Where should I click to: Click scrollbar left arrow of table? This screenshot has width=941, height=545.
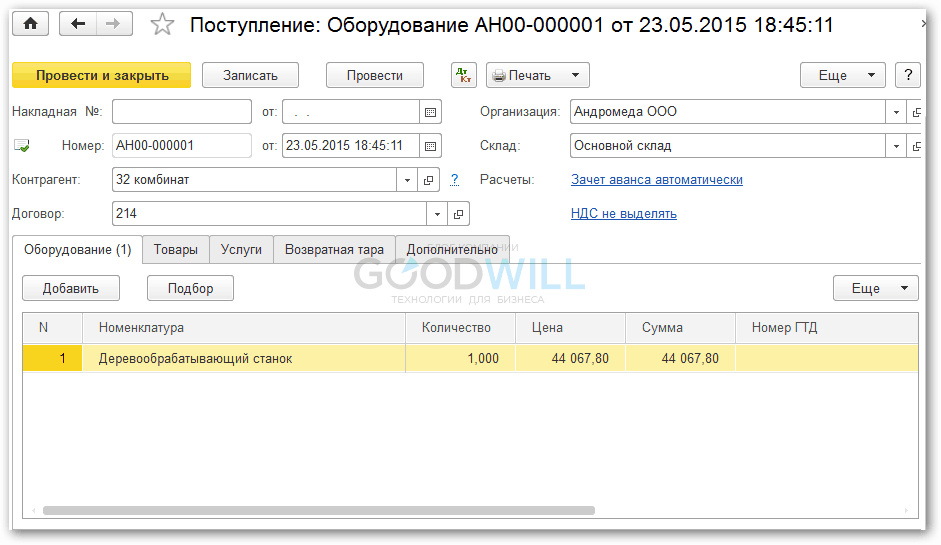click(x=34, y=511)
